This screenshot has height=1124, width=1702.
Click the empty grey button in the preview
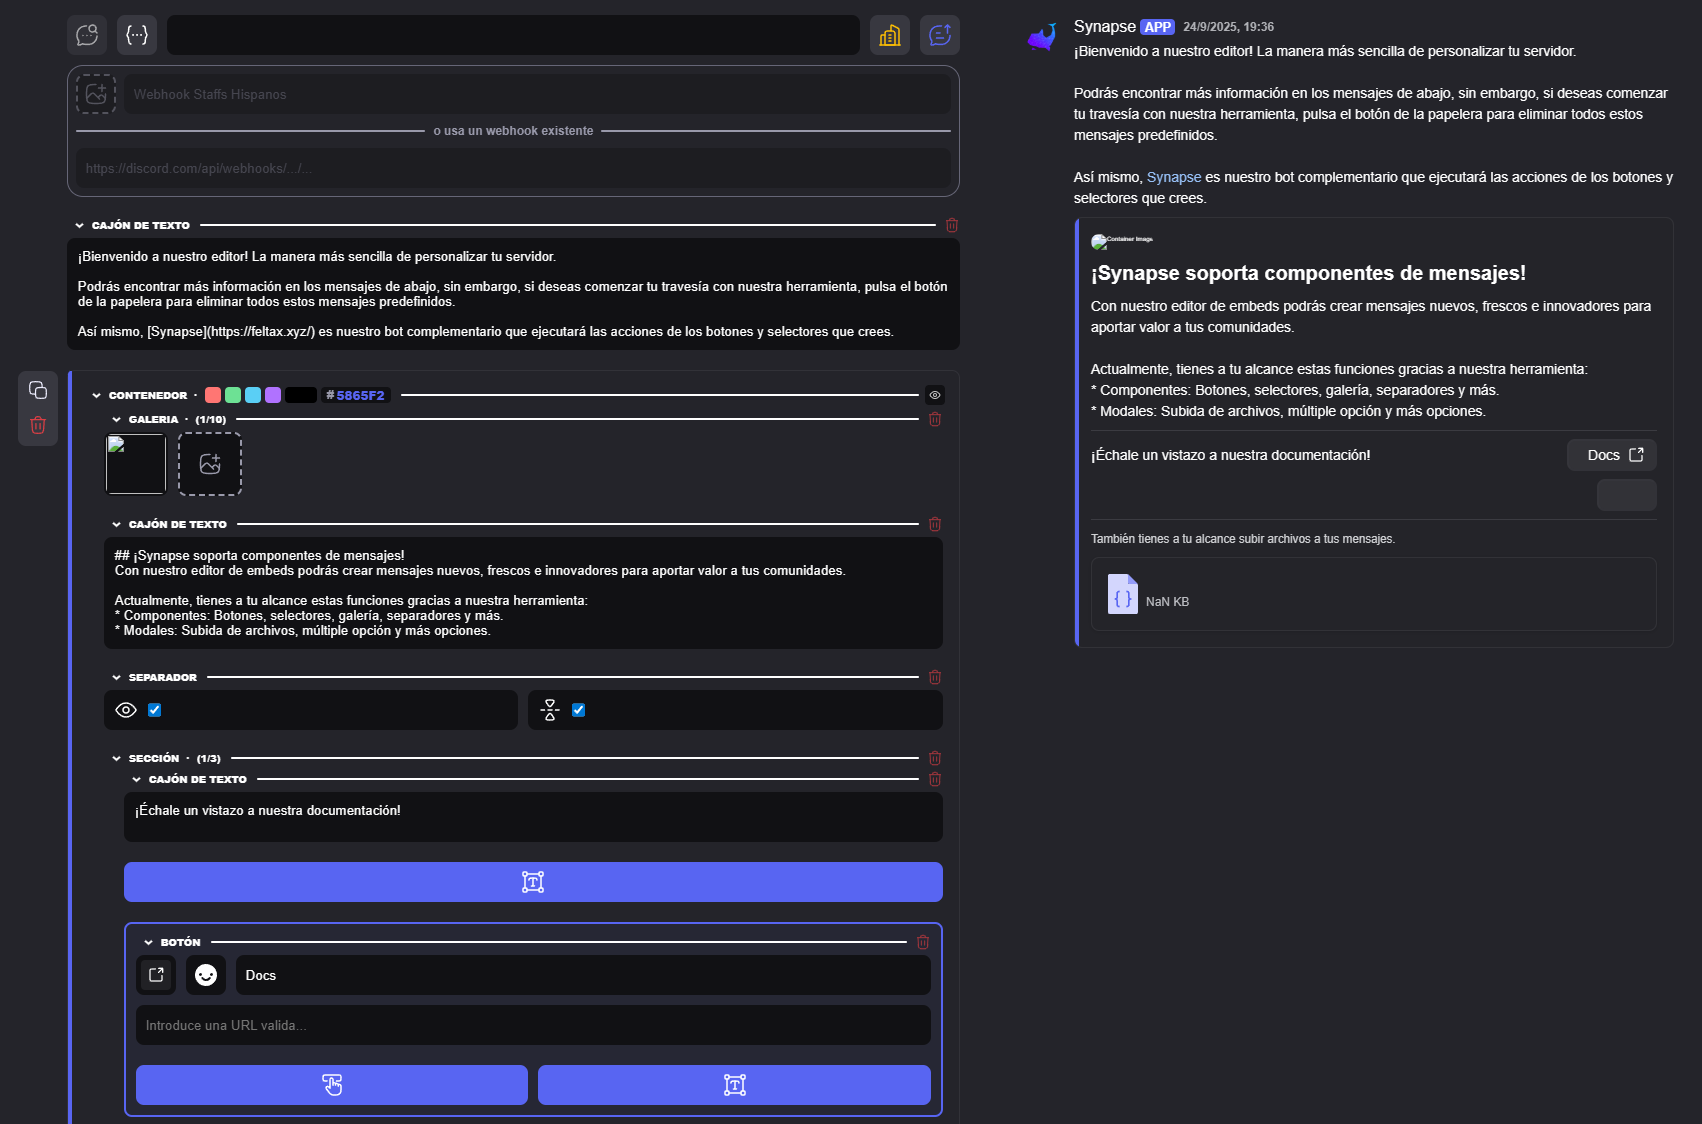pyautogui.click(x=1627, y=495)
